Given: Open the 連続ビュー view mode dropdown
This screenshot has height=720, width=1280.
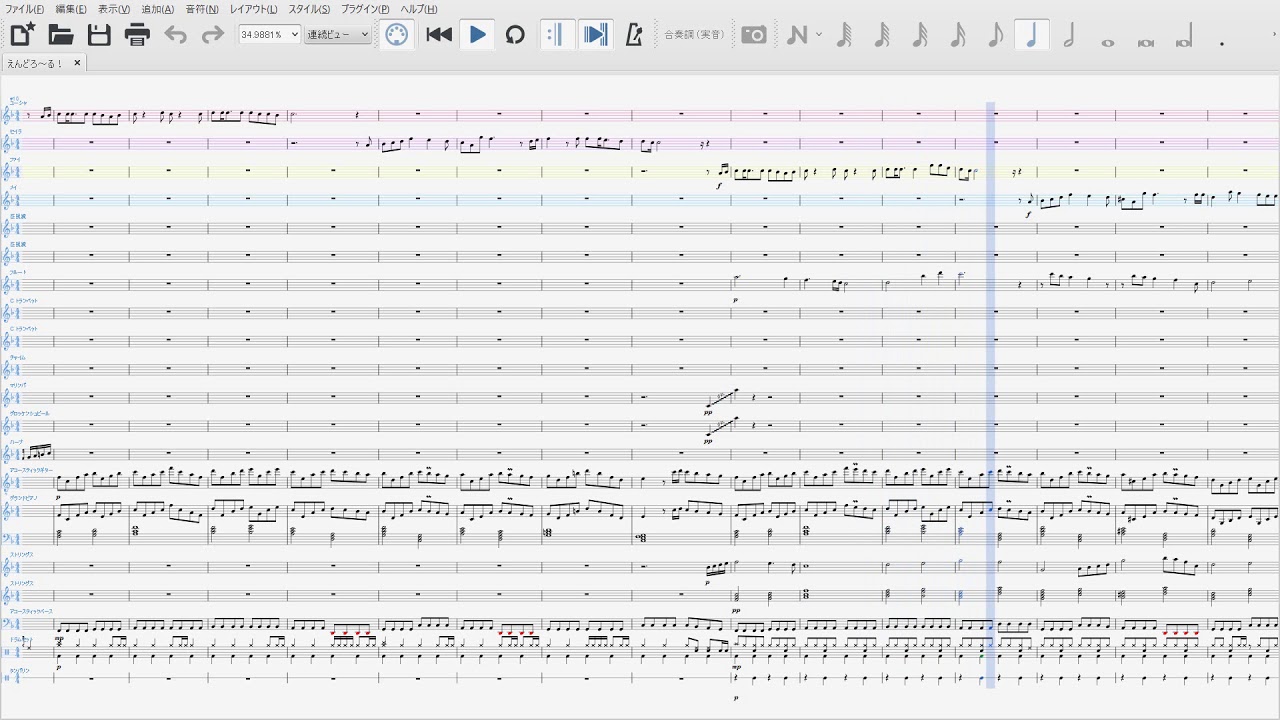Looking at the screenshot, I should [338, 35].
